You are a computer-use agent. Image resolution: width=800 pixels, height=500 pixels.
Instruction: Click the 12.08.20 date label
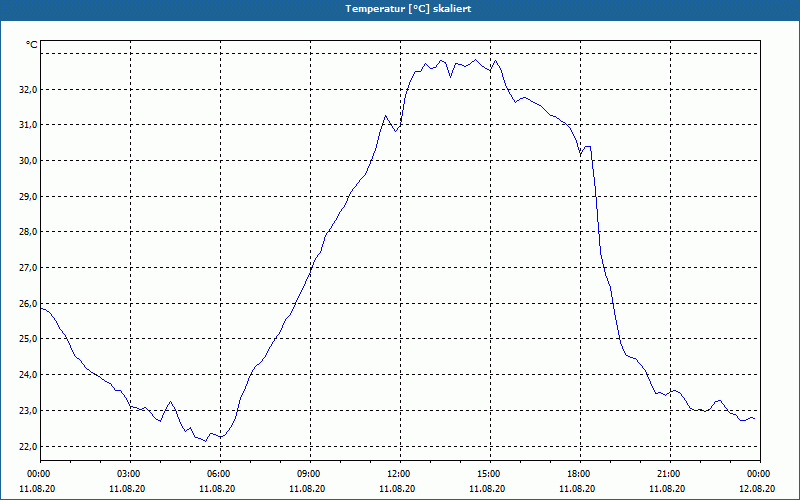757,488
